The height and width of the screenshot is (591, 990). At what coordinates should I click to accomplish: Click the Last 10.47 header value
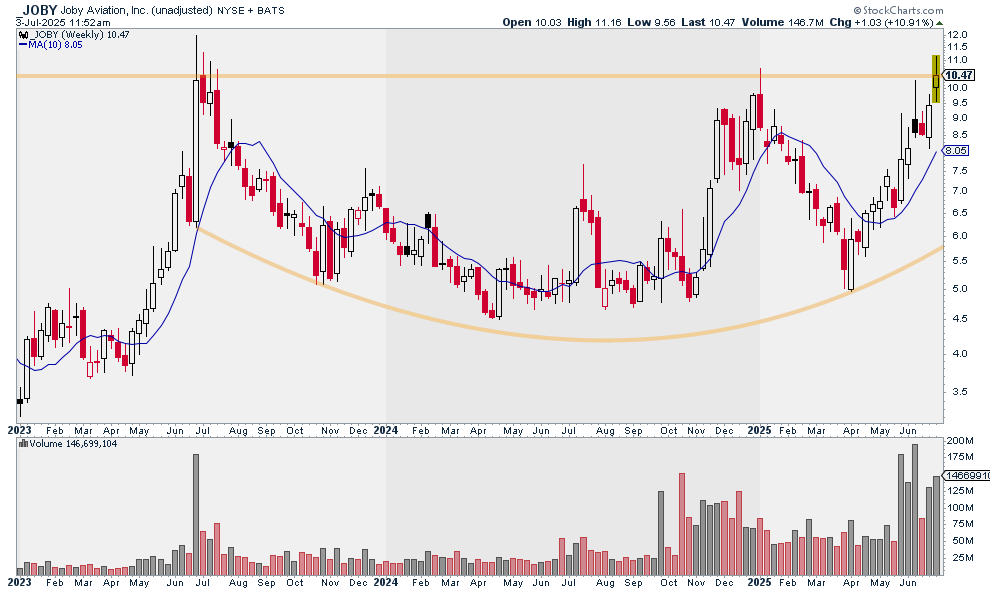pos(708,22)
